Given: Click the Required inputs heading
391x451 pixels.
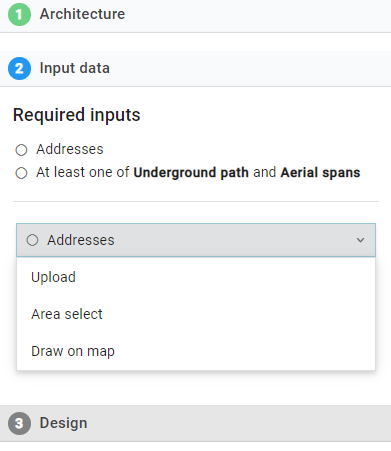Looking at the screenshot, I should 77,115.
